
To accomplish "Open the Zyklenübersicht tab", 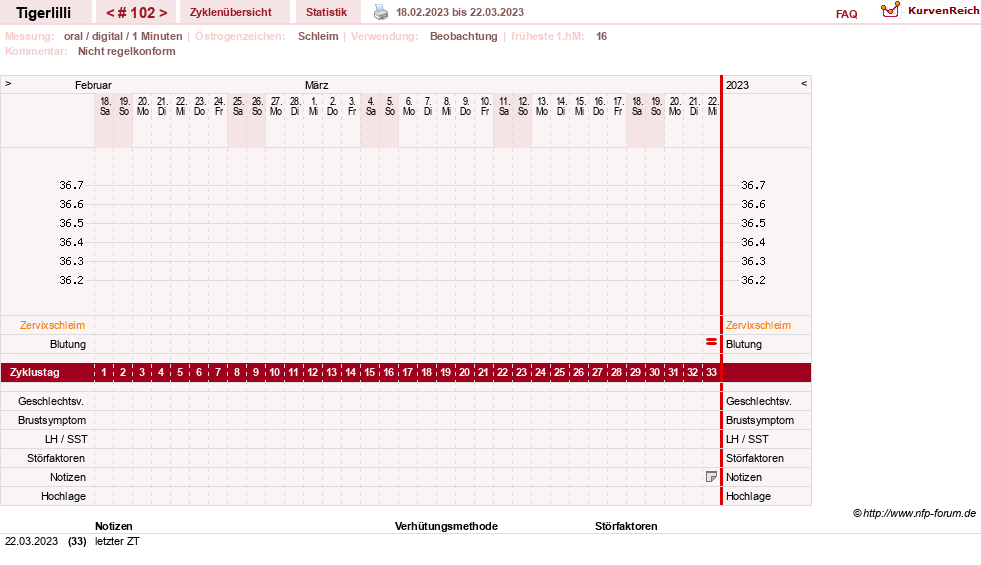I will tap(231, 12).
